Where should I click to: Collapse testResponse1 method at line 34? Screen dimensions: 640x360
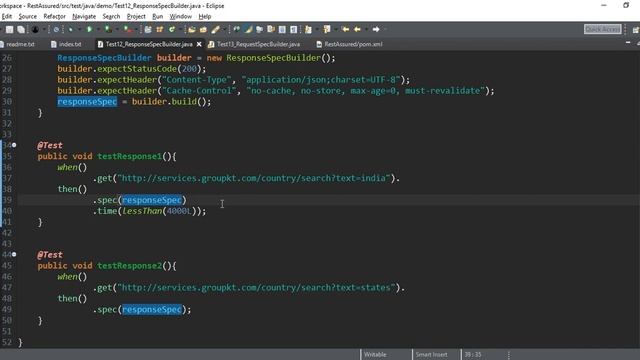[x=14, y=145]
